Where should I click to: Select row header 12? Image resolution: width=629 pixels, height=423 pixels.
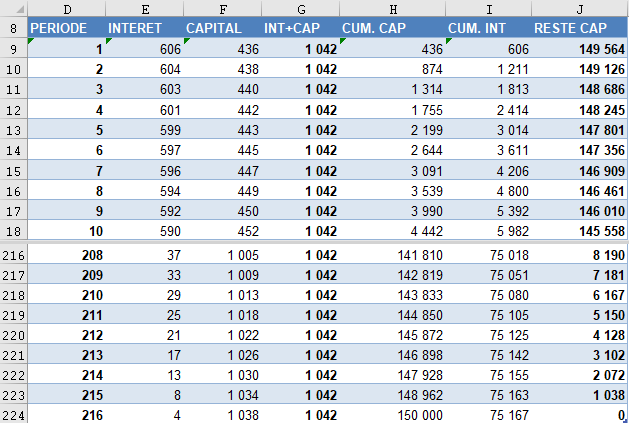click(14, 110)
